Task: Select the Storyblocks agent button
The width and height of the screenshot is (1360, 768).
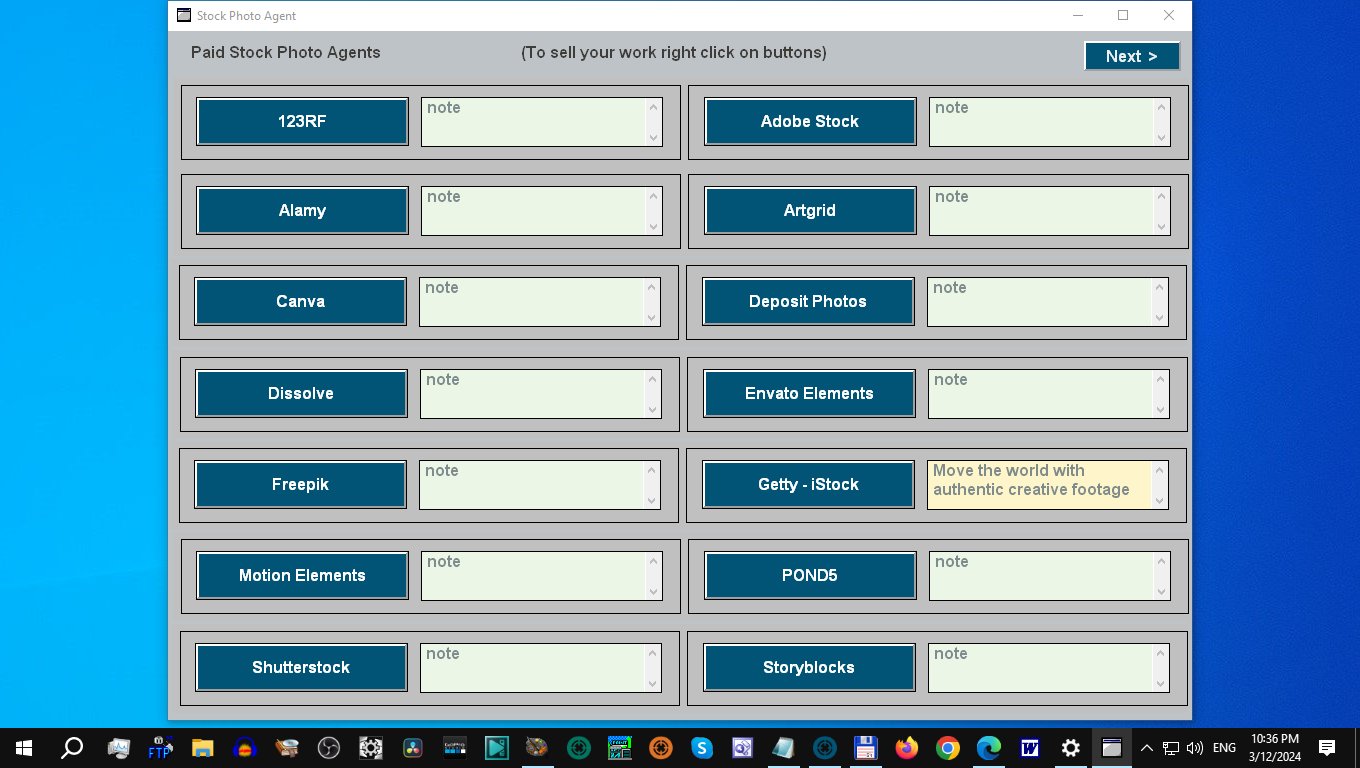Action: point(809,667)
